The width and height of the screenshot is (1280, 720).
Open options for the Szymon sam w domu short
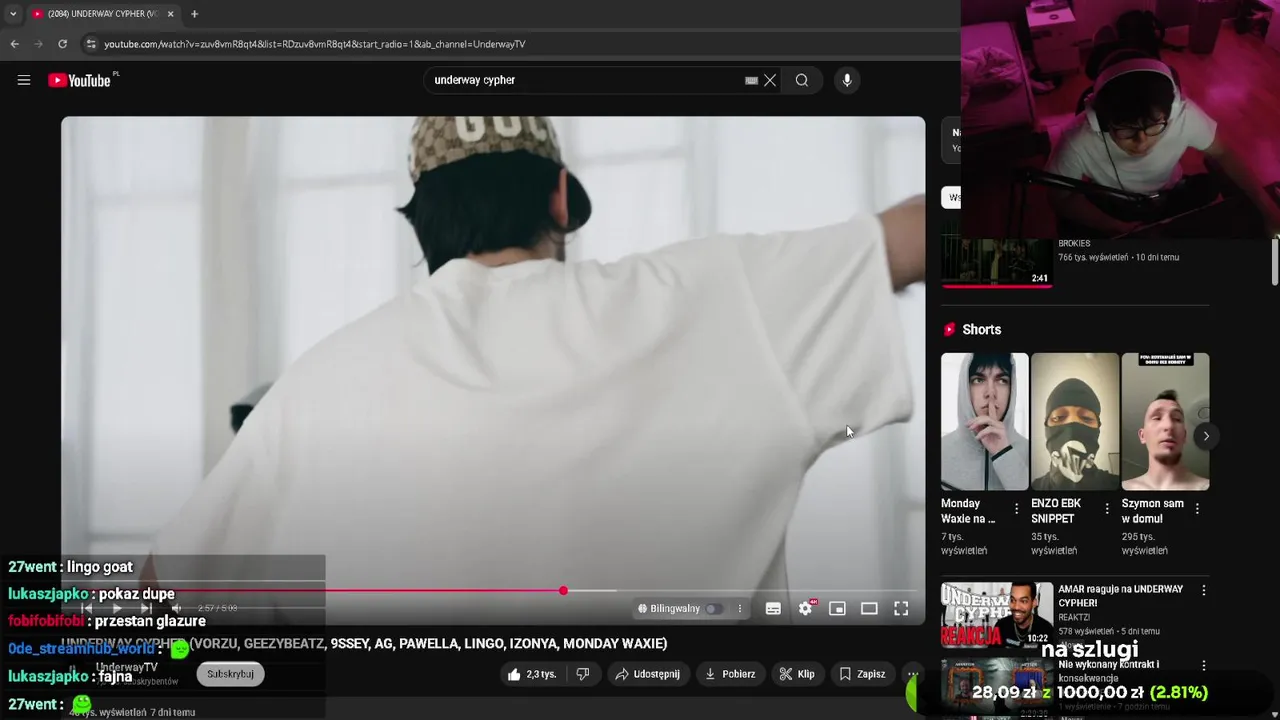[x=1197, y=509]
